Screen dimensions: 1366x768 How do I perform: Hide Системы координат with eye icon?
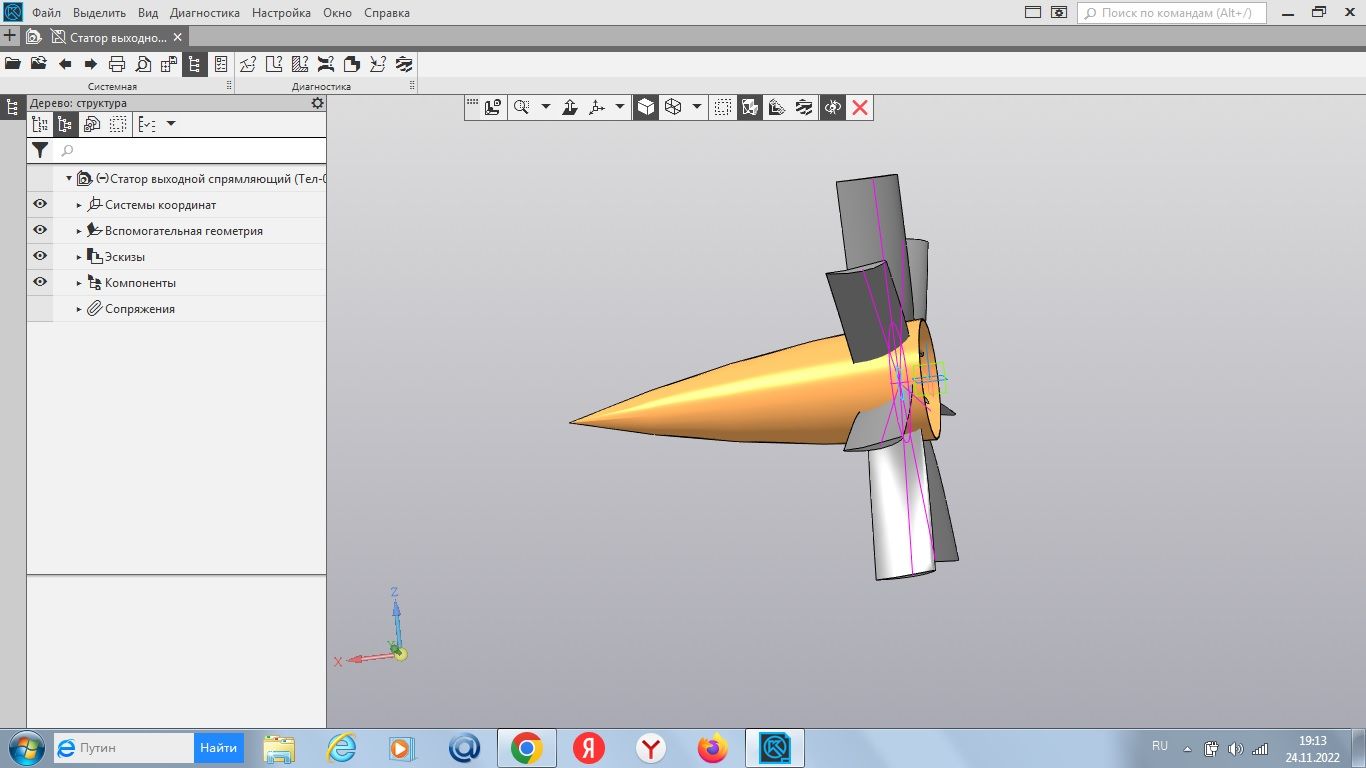[40, 205]
